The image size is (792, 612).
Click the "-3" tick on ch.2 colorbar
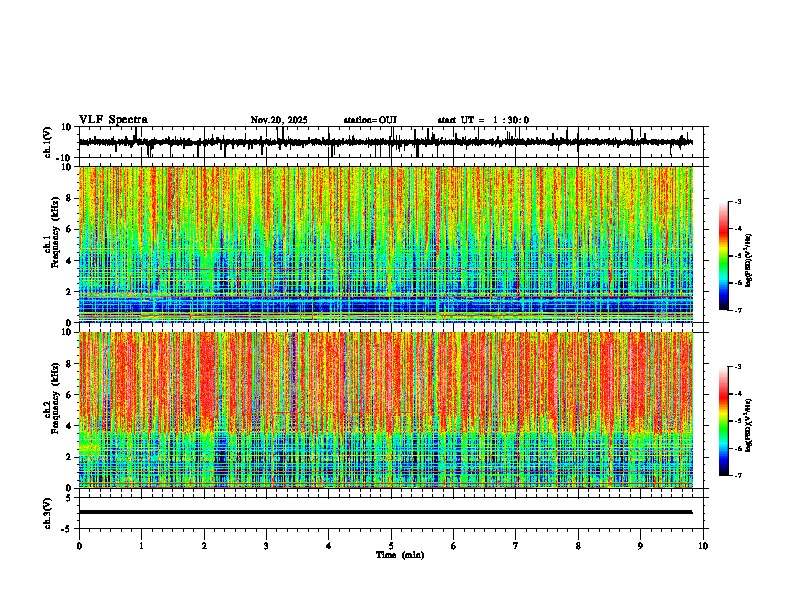[x=738, y=367]
